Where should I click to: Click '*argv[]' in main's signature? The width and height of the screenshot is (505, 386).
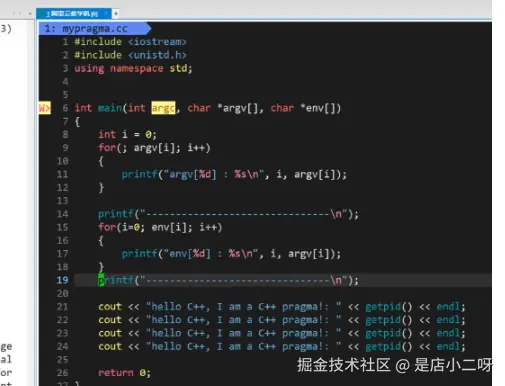pos(237,108)
